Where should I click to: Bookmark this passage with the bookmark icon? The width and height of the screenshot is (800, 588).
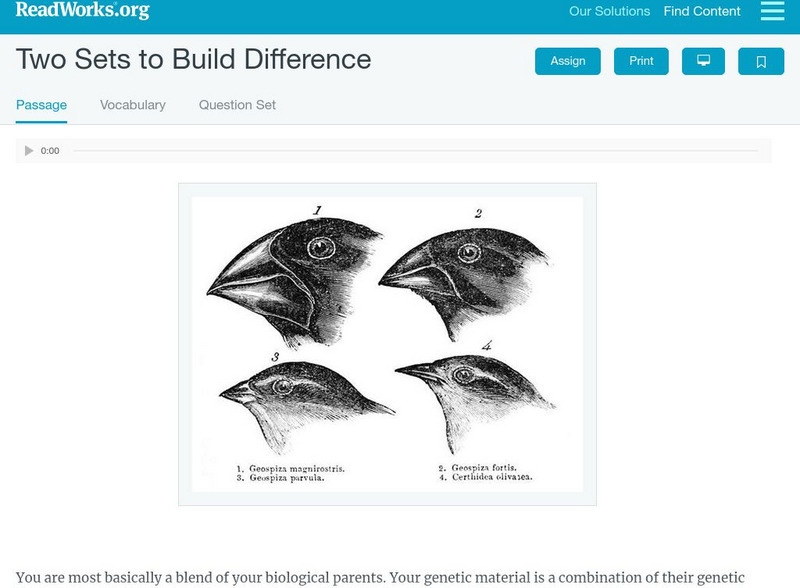pos(761,62)
